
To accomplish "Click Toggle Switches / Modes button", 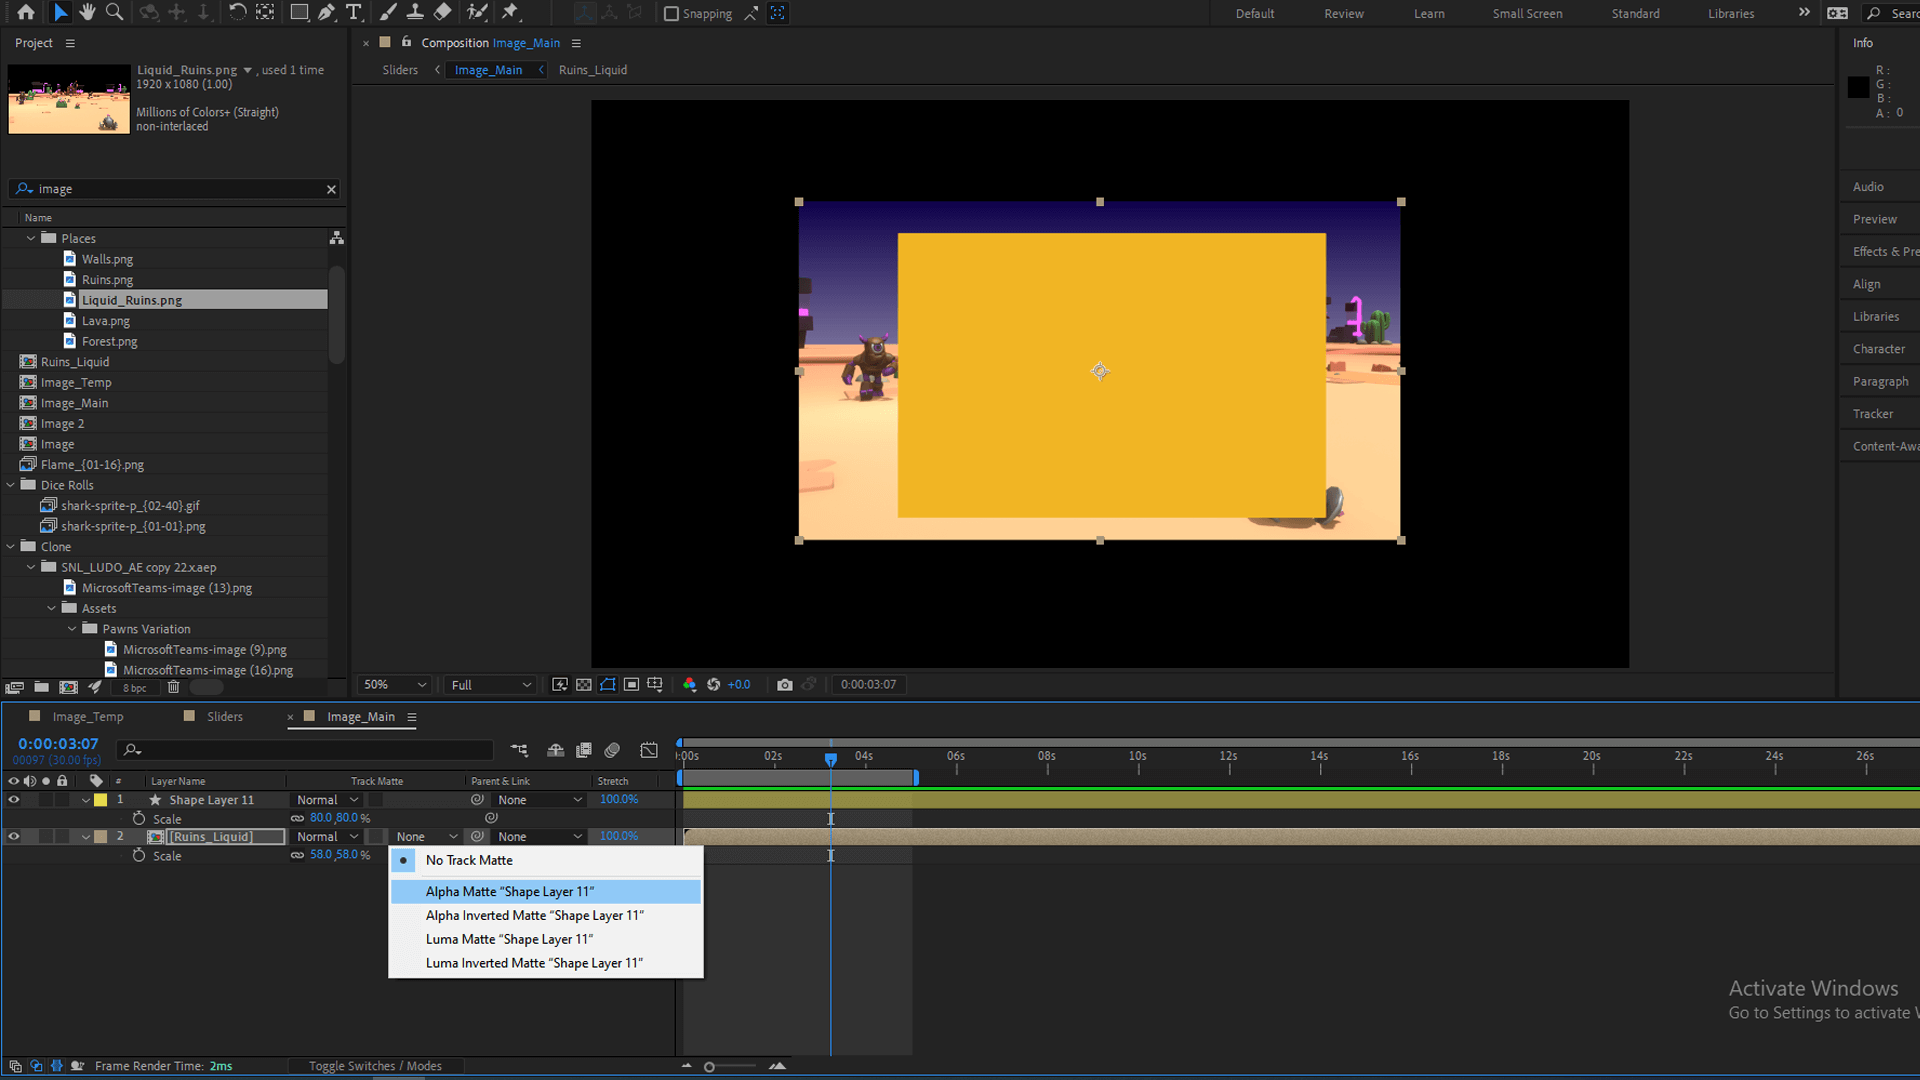I will click(x=375, y=1065).
